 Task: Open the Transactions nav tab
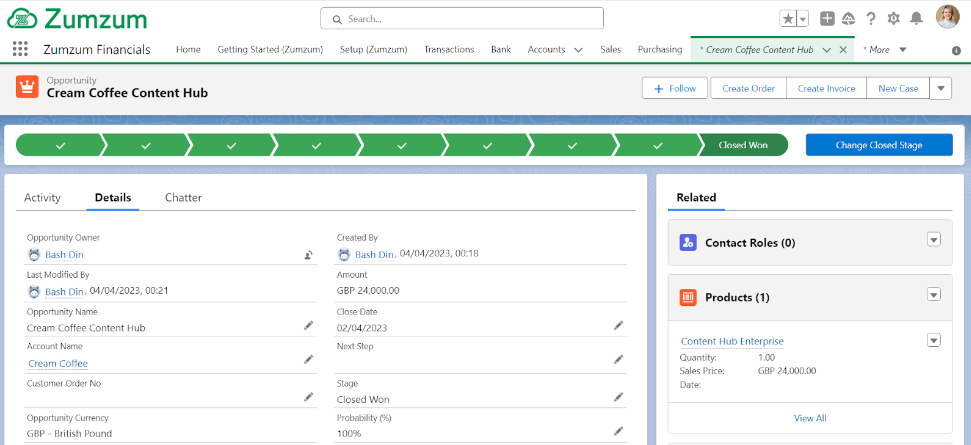[449, 50]
